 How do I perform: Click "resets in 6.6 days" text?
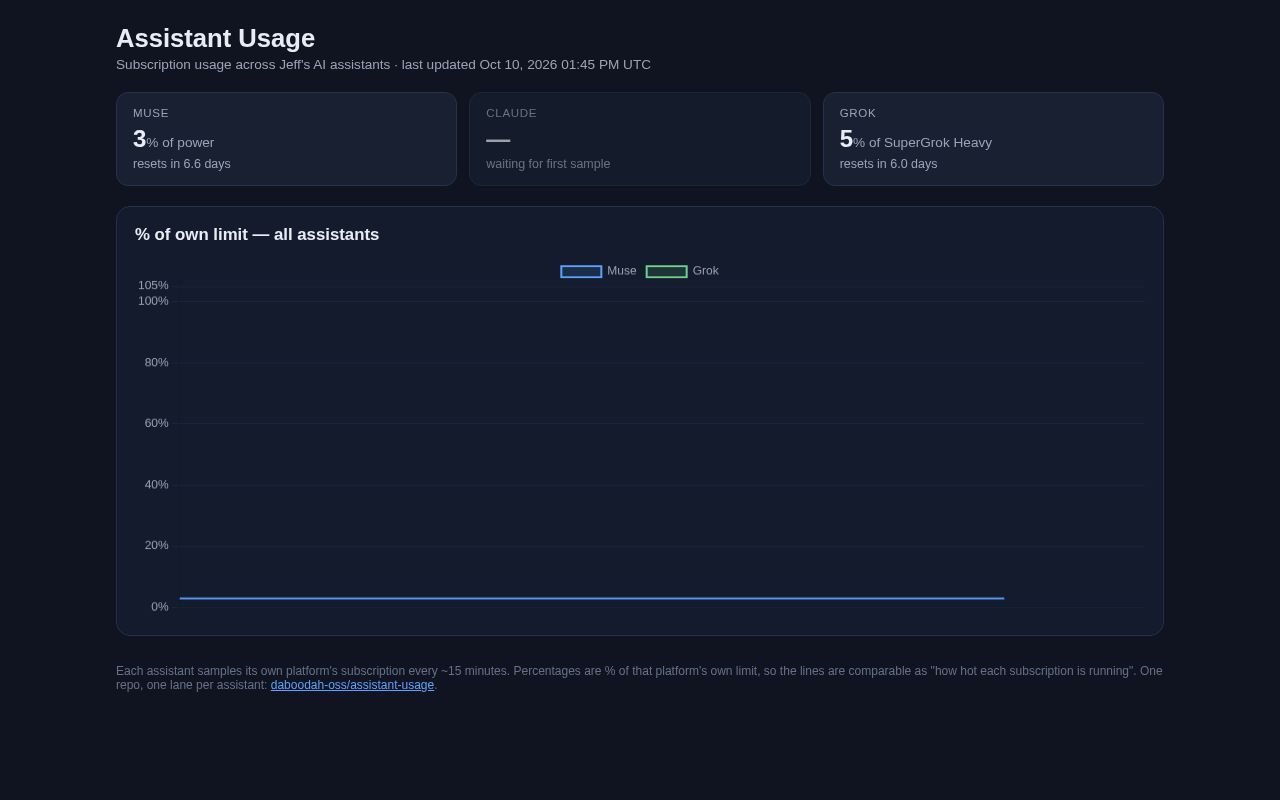(182, 164)
